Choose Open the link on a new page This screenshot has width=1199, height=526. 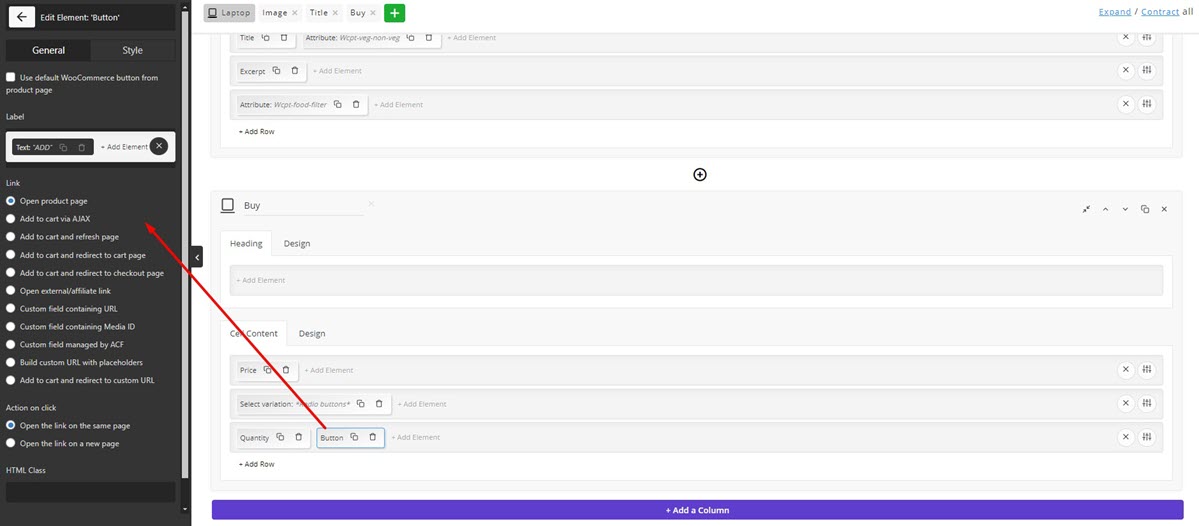click(x=11, y=443)
